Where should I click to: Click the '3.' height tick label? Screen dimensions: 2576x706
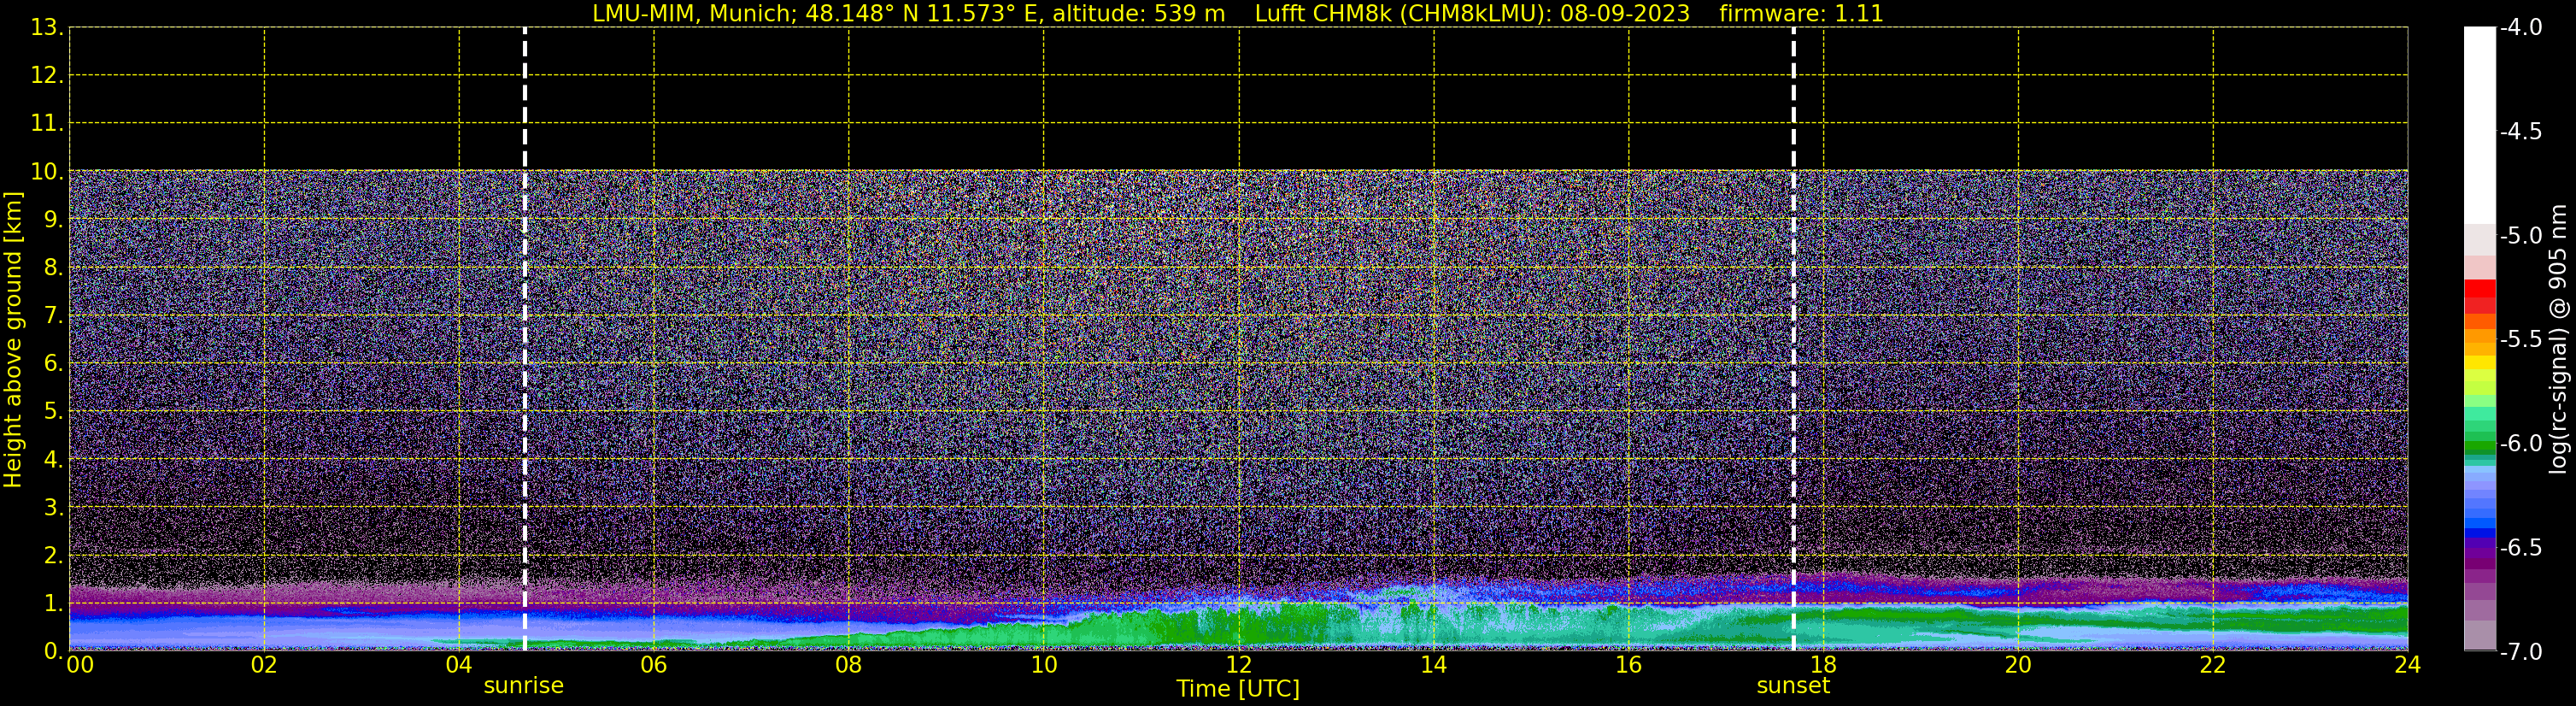(x=53, y=507)
